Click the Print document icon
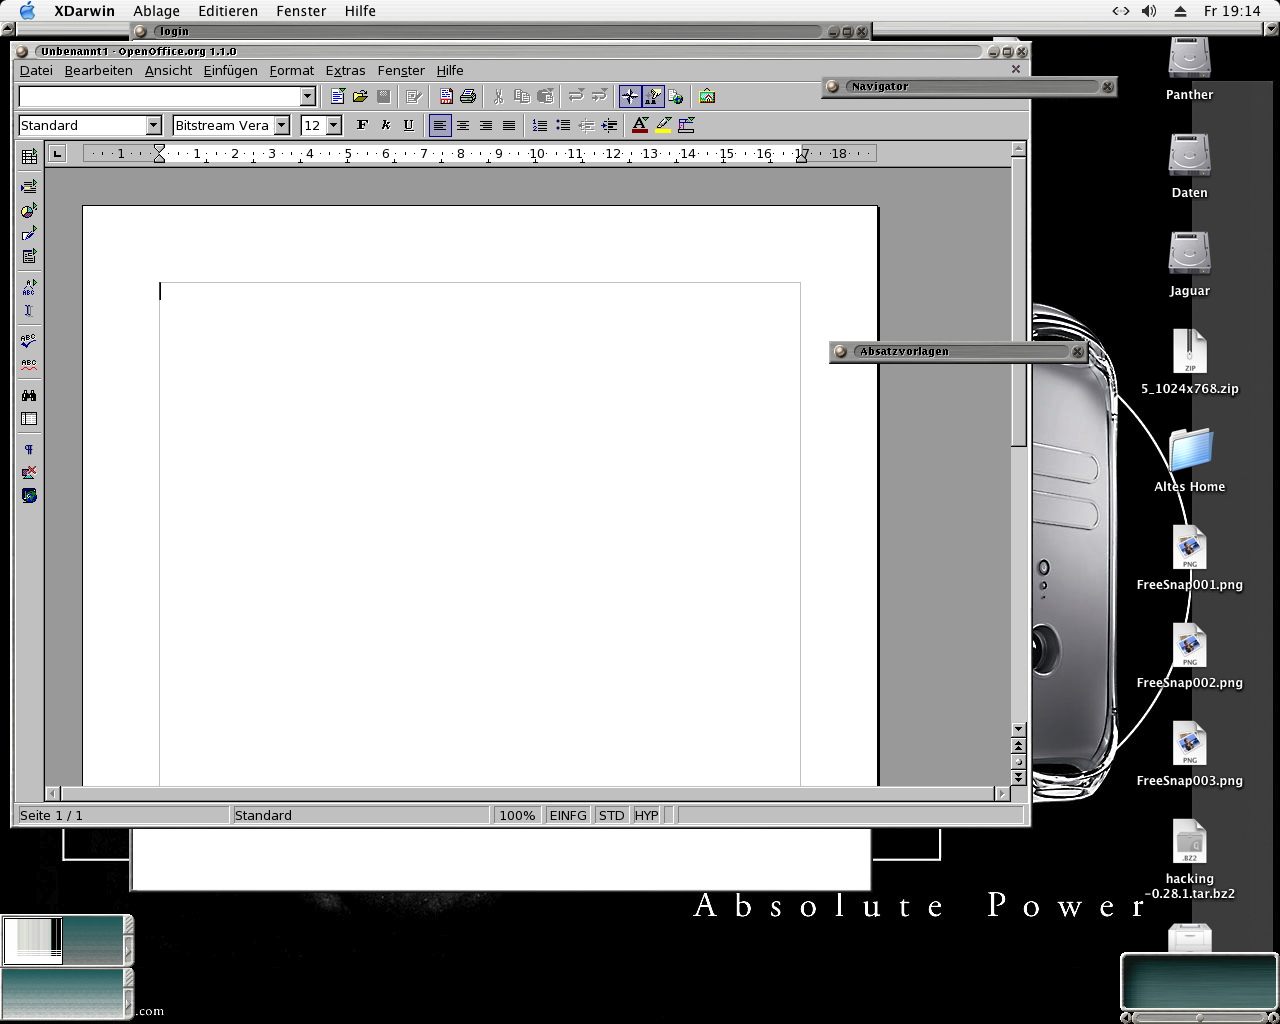The width and height of the screenshot is (1280, 1024). tap(467, 97)
